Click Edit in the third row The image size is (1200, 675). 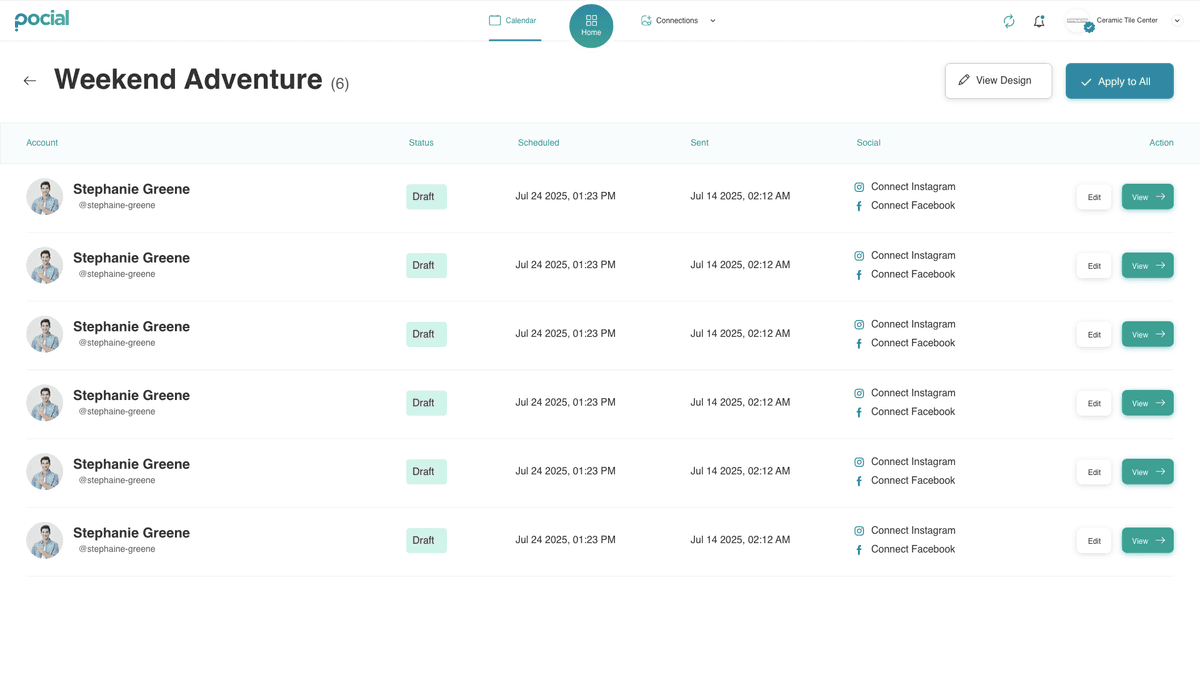1094,335
